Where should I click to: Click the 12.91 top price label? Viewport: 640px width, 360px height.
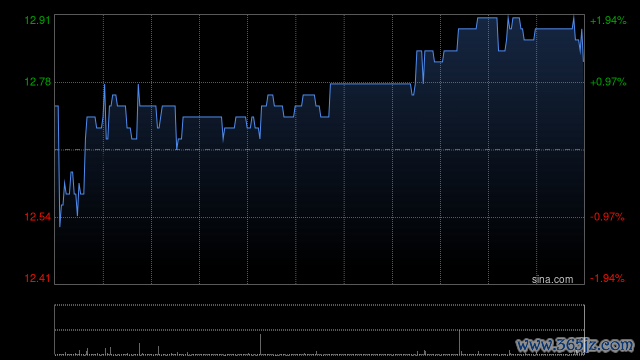[x=38, y=20]
